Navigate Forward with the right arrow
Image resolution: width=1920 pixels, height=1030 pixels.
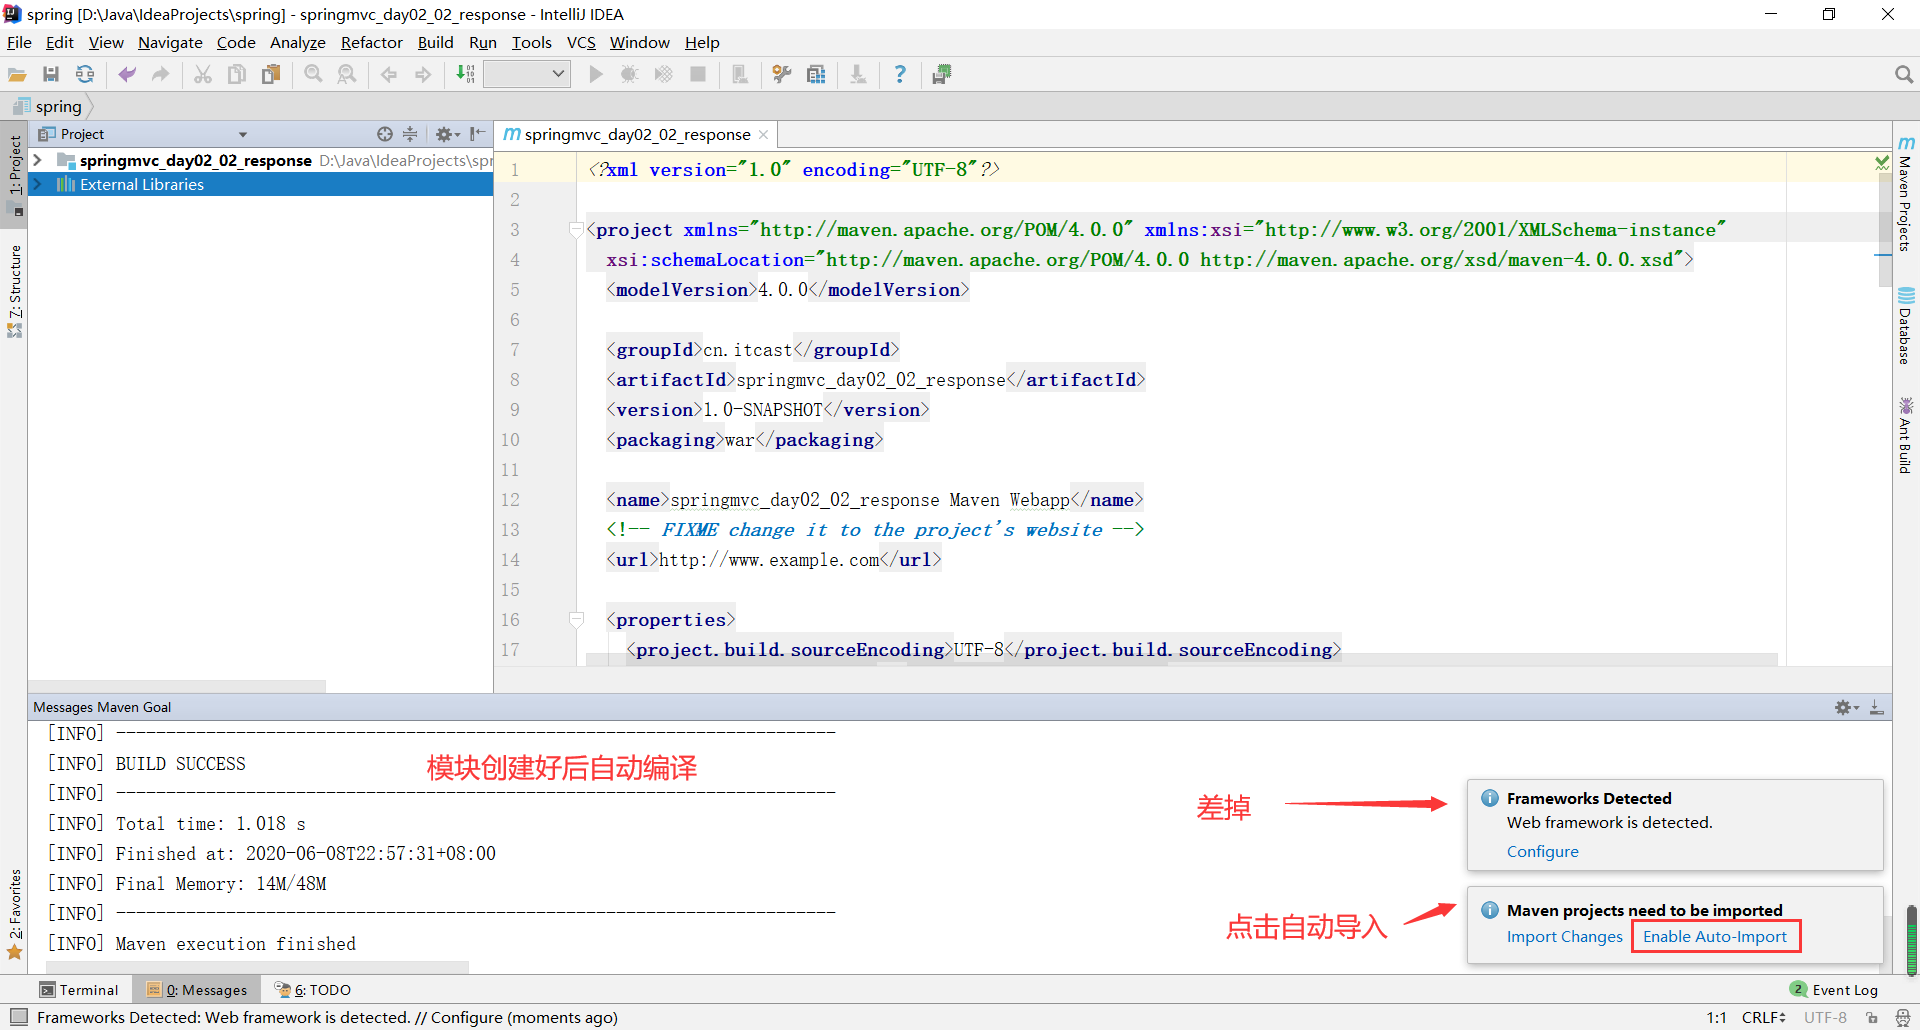tap(423, 74)
